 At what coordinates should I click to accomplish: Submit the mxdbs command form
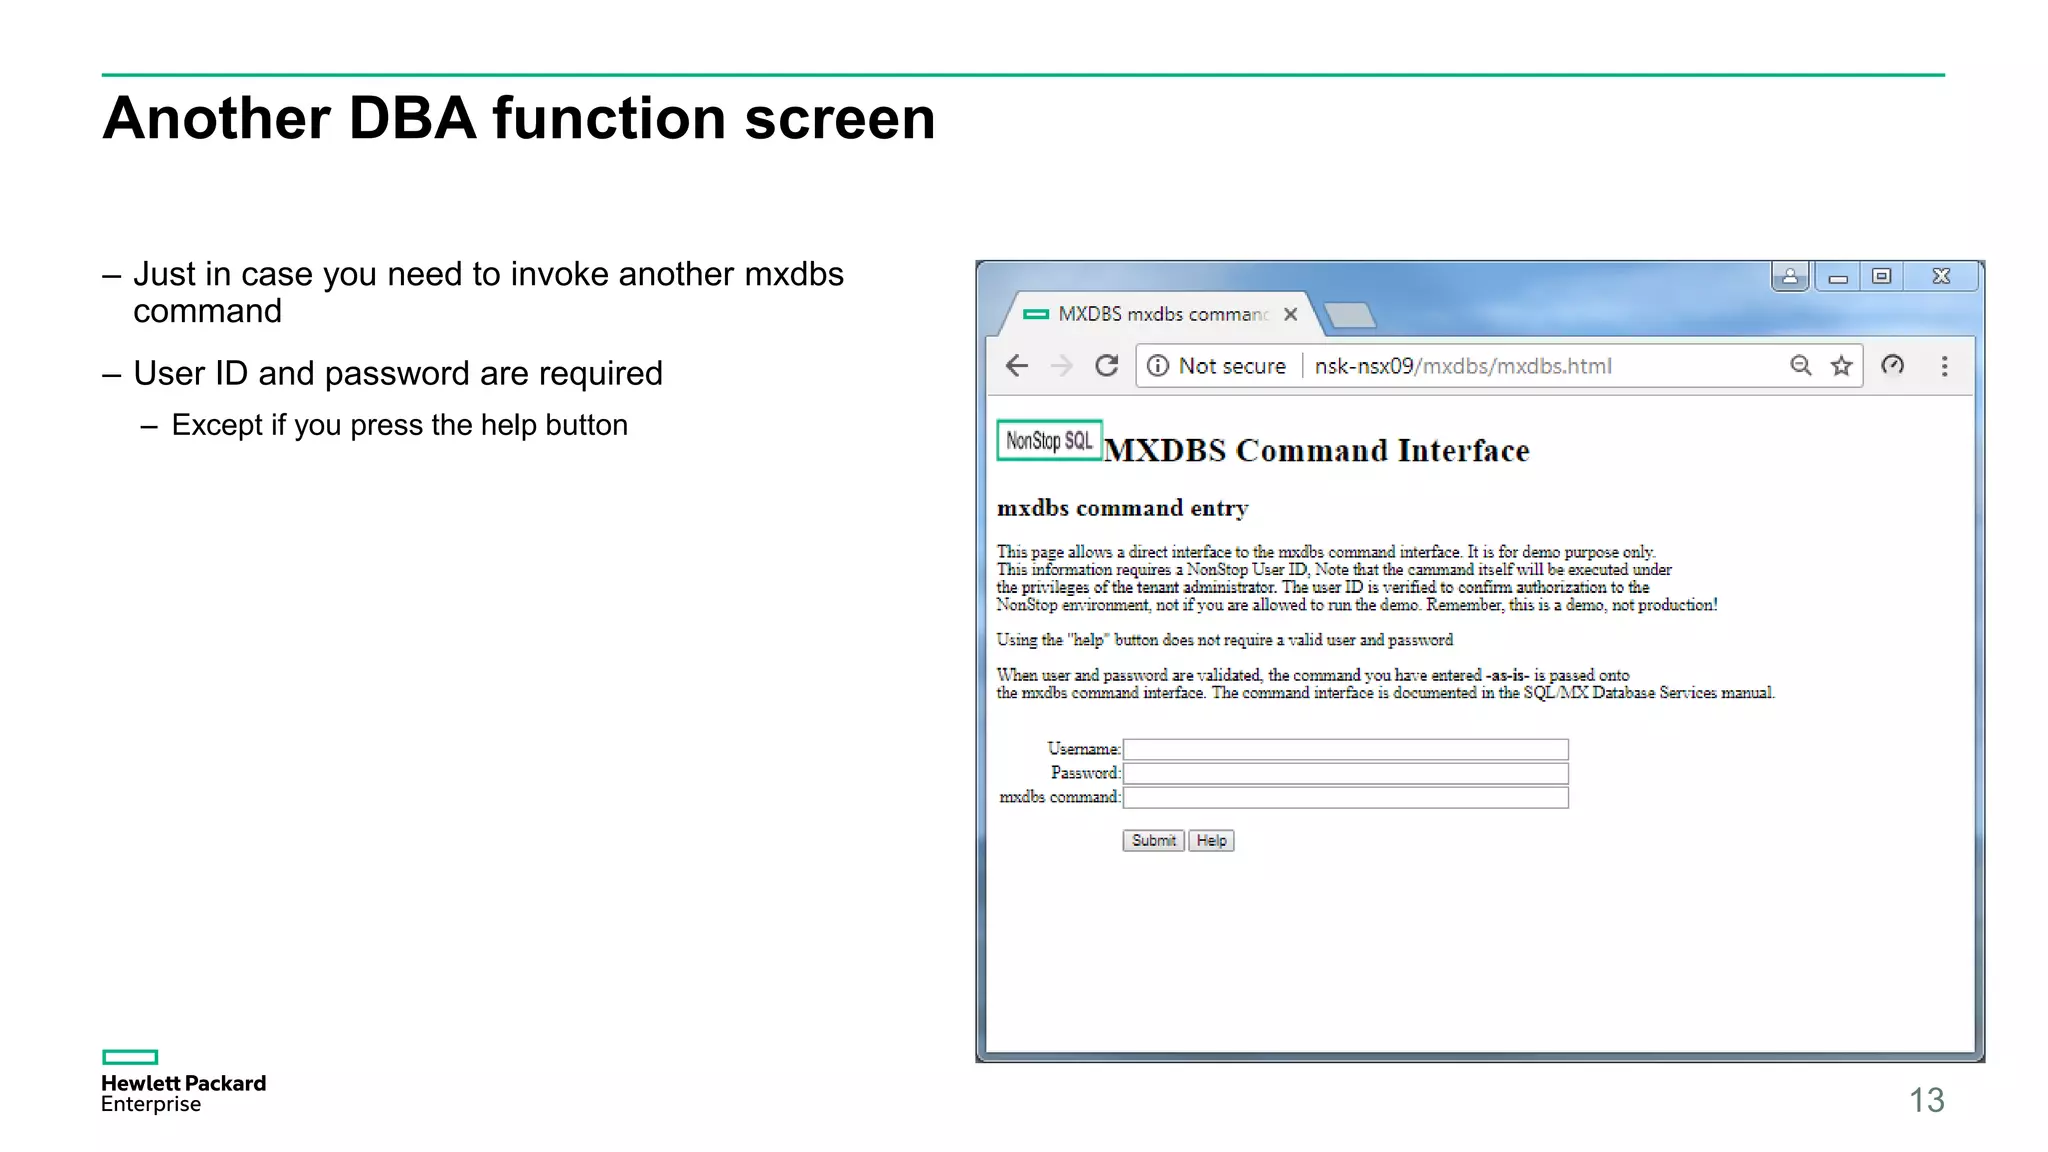[1153, 841]
